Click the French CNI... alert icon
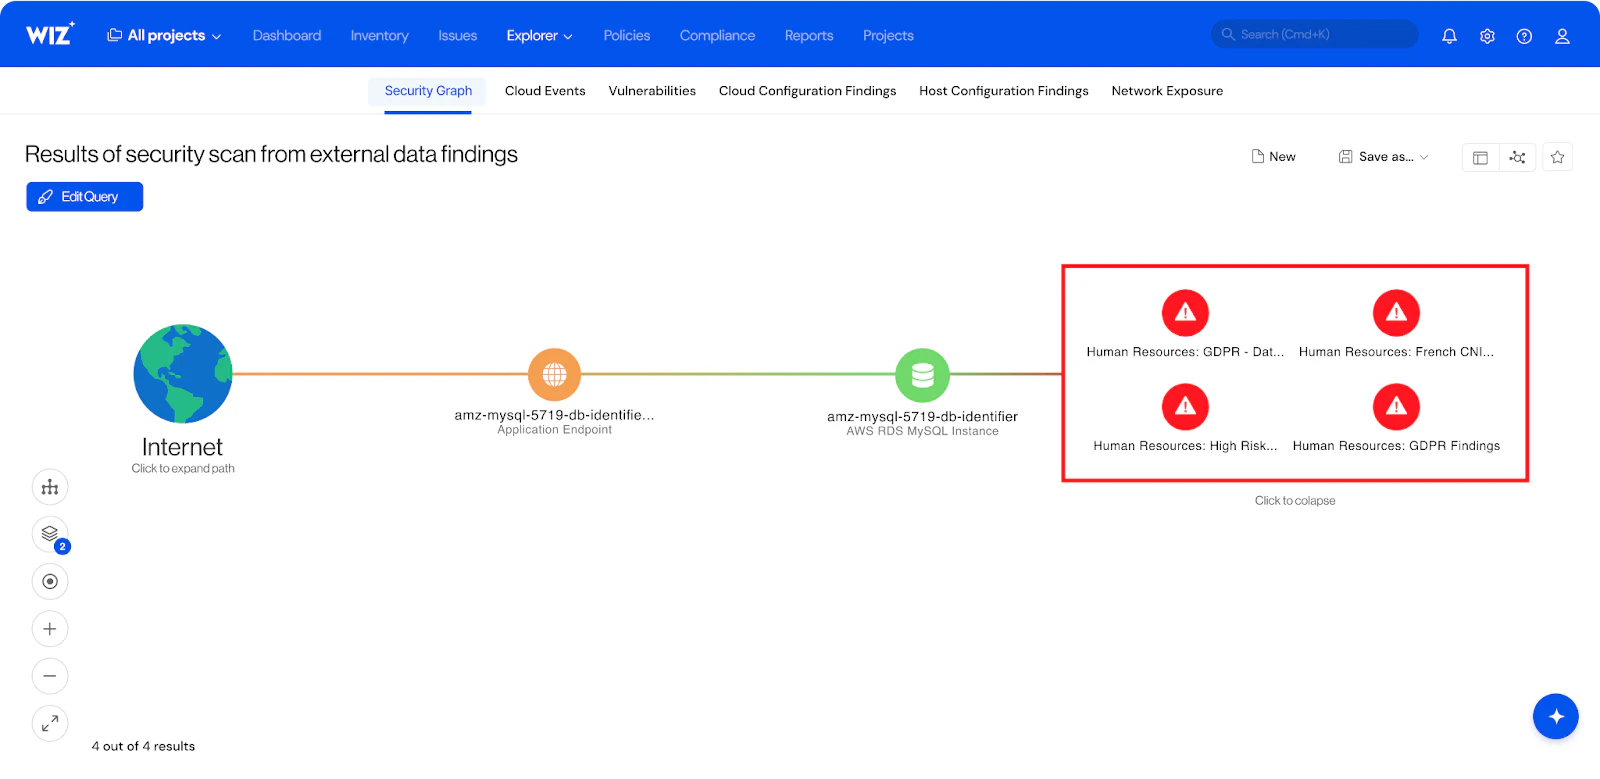 click(1396, 313)
